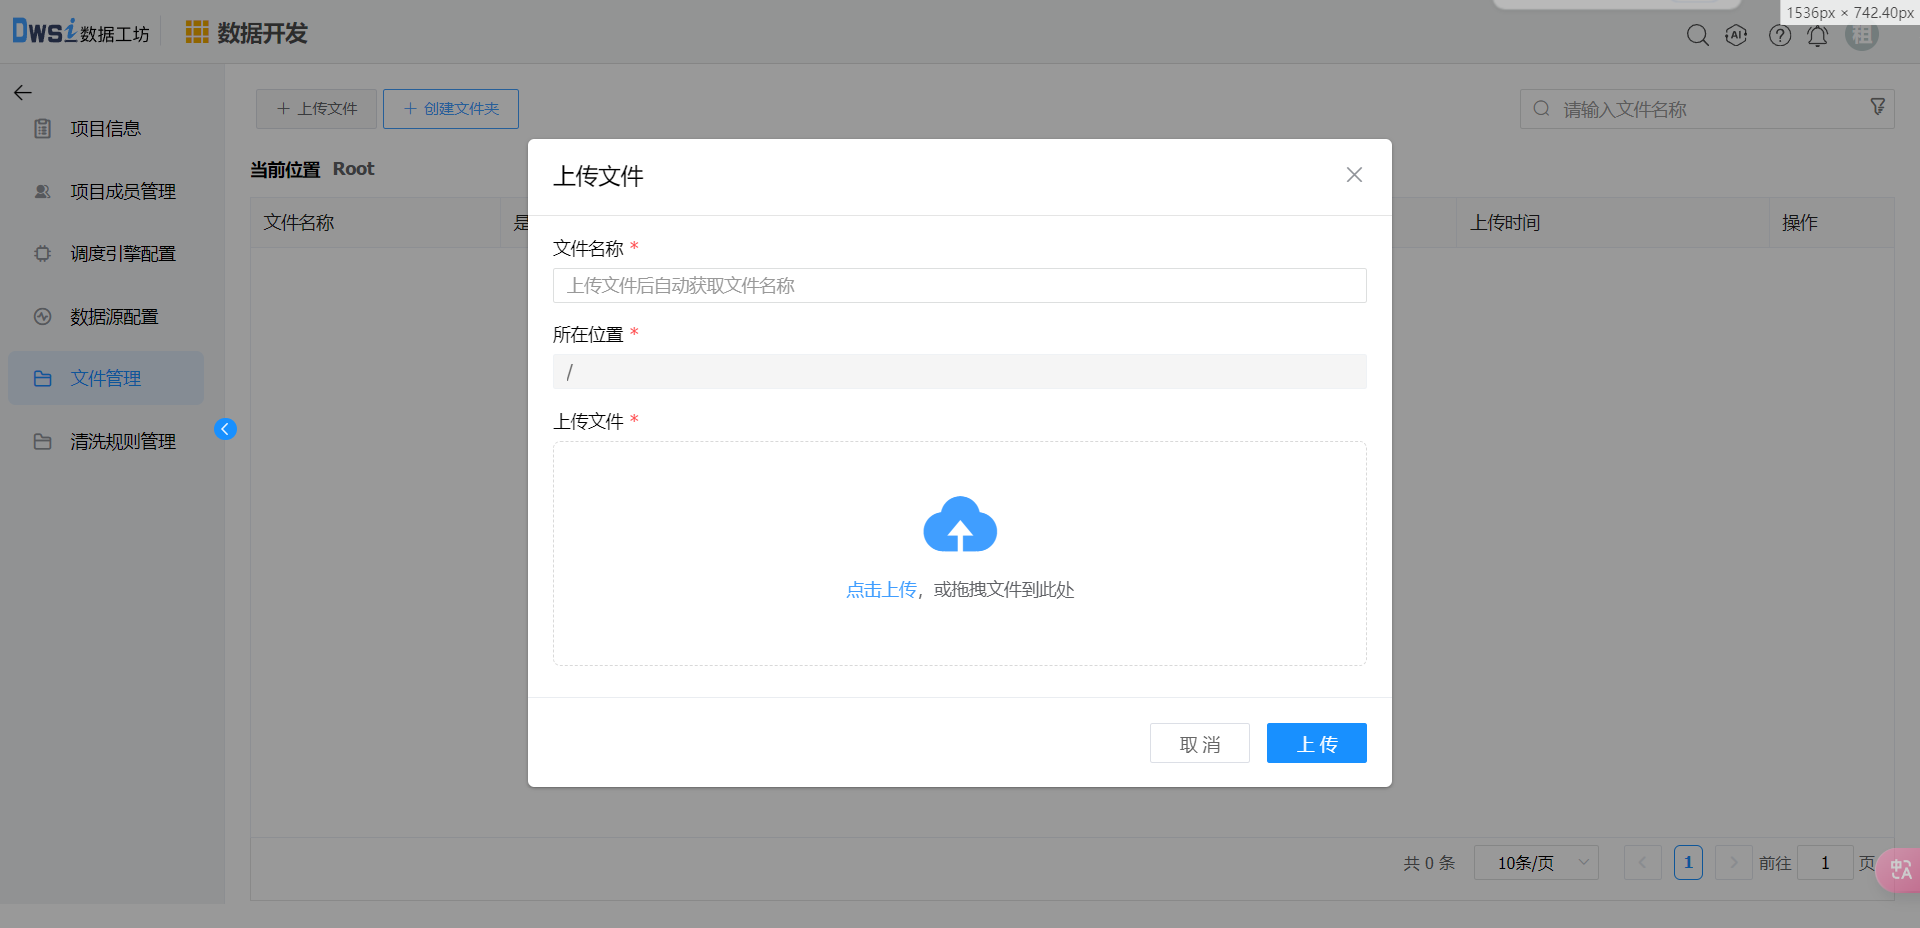Image resolution: width=1920 pixels, height=928 pixels.
Task: Click the filter funnel icon
Action: tap(1877, 107)
